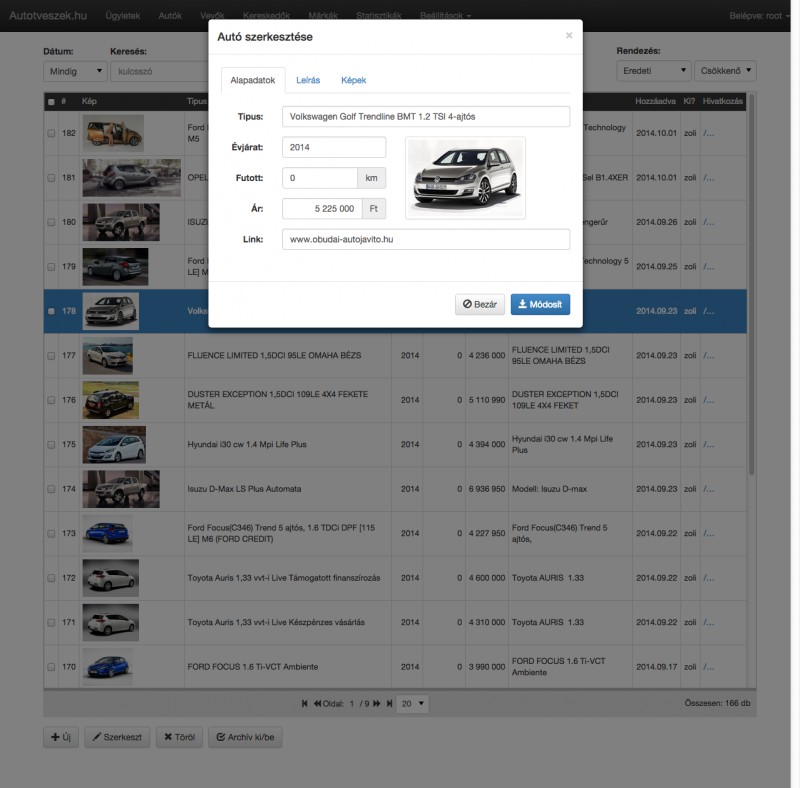Click the Bezár cancel button
The height and width of the screenshot is (788, 800).
click(480, 304)
